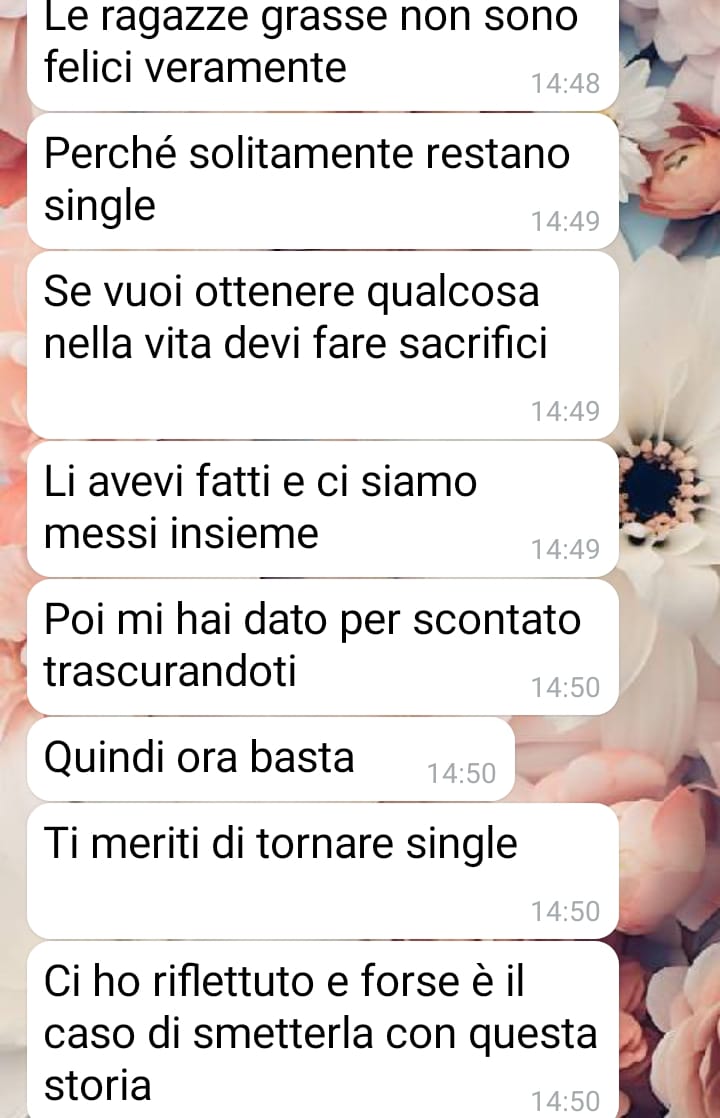Click the timestamp beside "Quindi ora basta"
This screenshot has width=720, height=1118.
(x=461, y=773)
